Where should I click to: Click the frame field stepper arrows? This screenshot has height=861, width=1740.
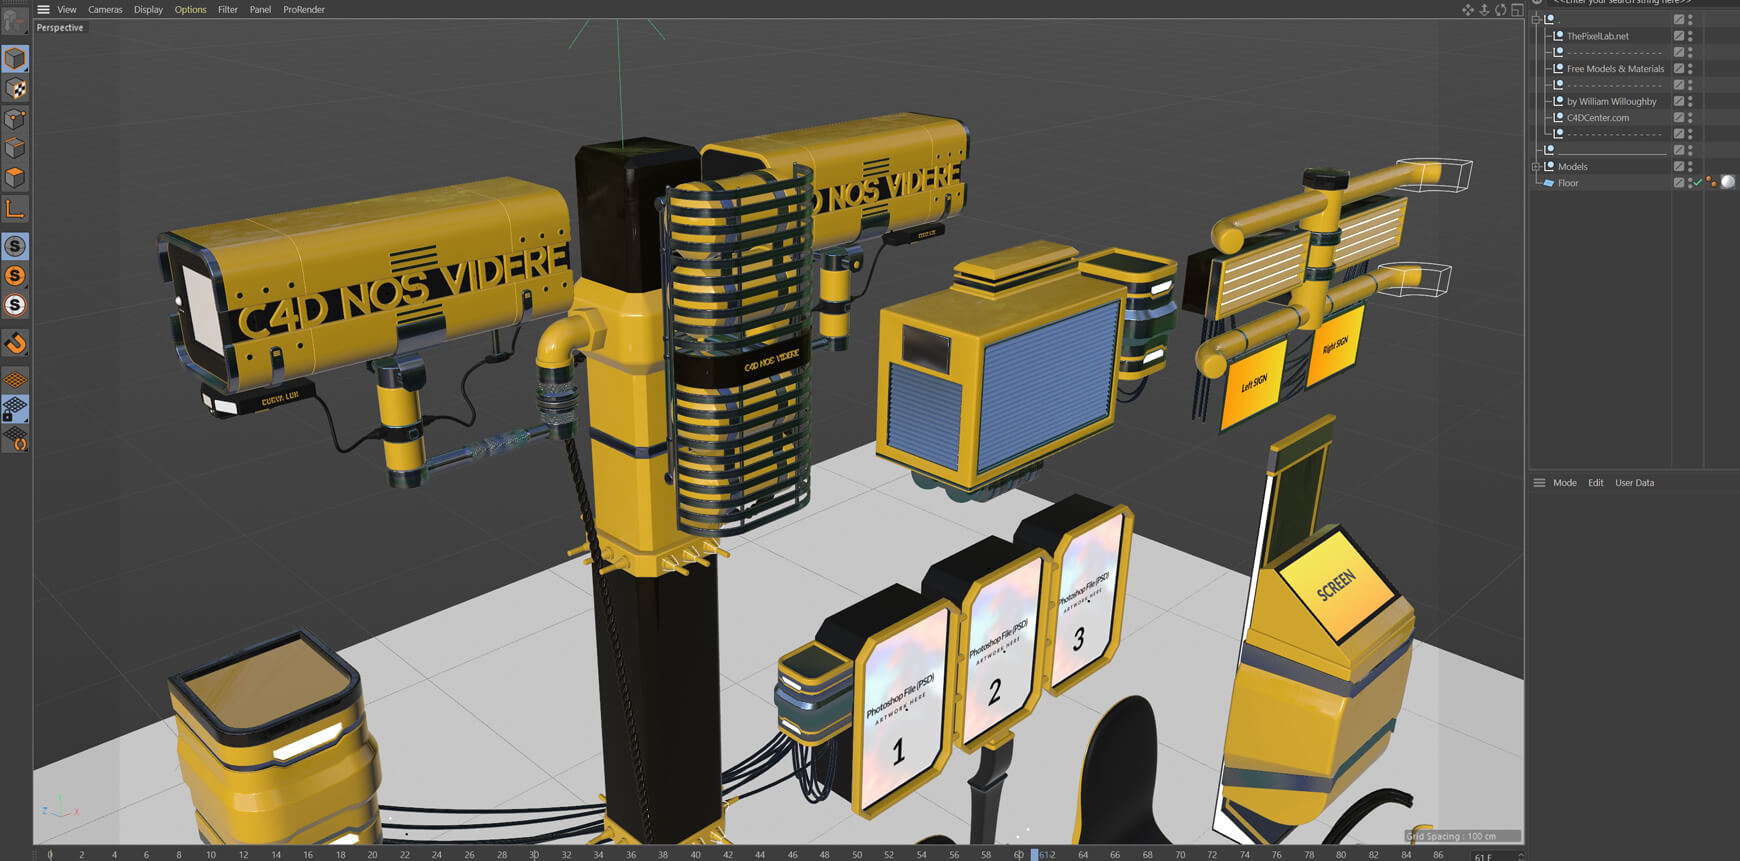click(1521, 856)
